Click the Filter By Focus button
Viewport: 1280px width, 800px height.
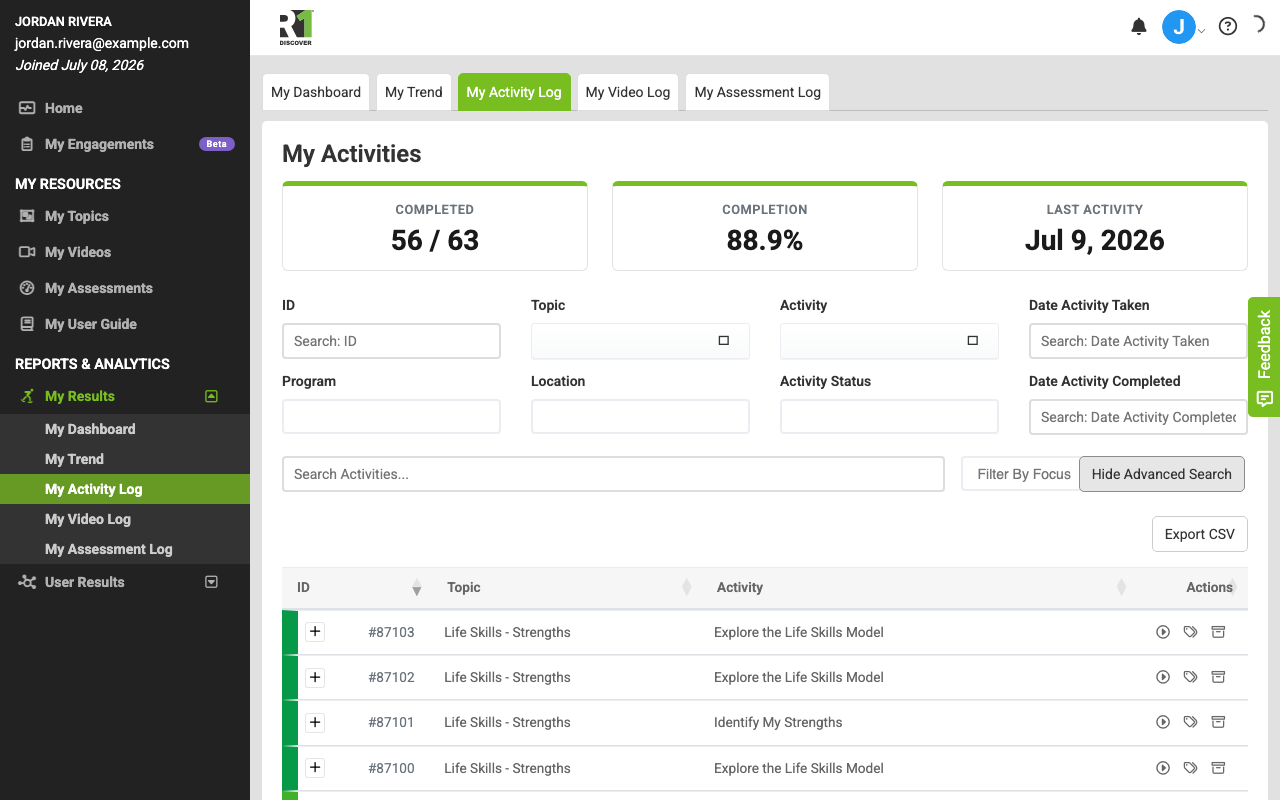click(x=1021, y=474)
